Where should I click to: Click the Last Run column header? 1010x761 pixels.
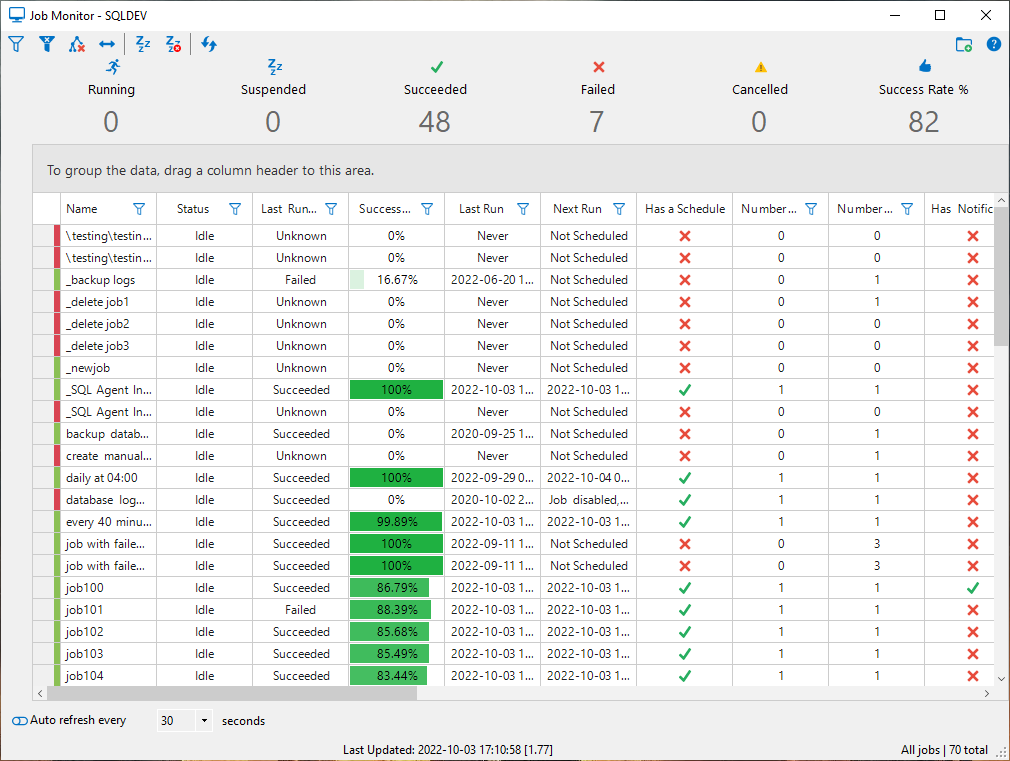(481, 209)
